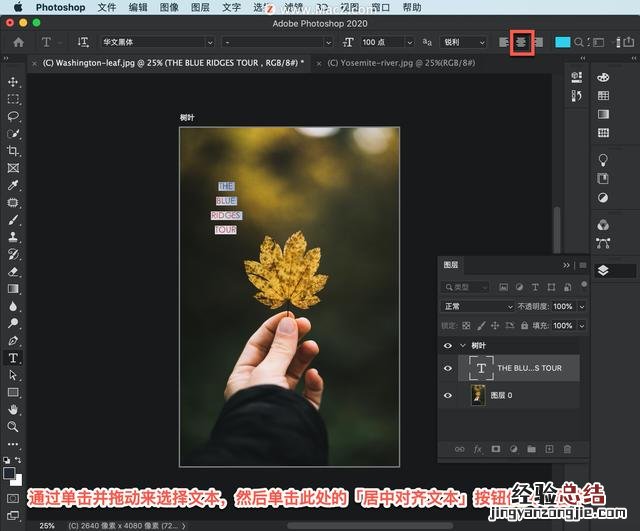Image resolution: width=640 pixels, height=531 pixels.
Task: Click the center align text button
Action: tap(521, 42)
